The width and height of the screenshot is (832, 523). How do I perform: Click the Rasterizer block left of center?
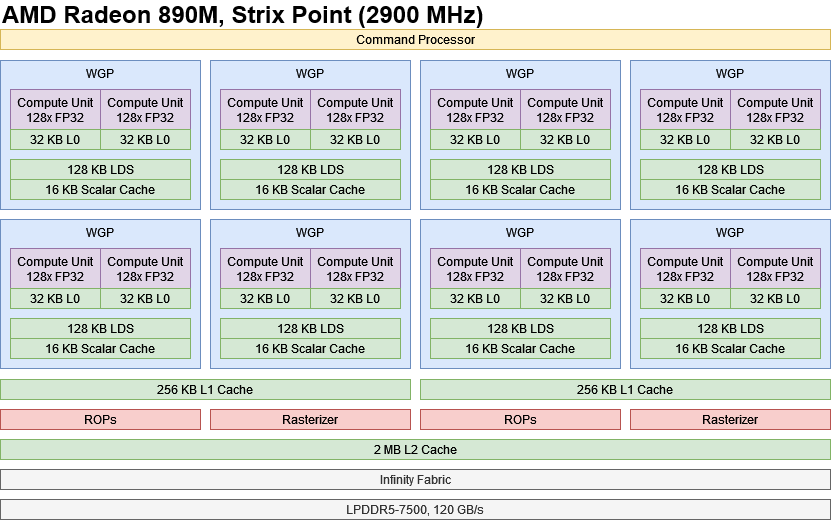click(310, 420)
